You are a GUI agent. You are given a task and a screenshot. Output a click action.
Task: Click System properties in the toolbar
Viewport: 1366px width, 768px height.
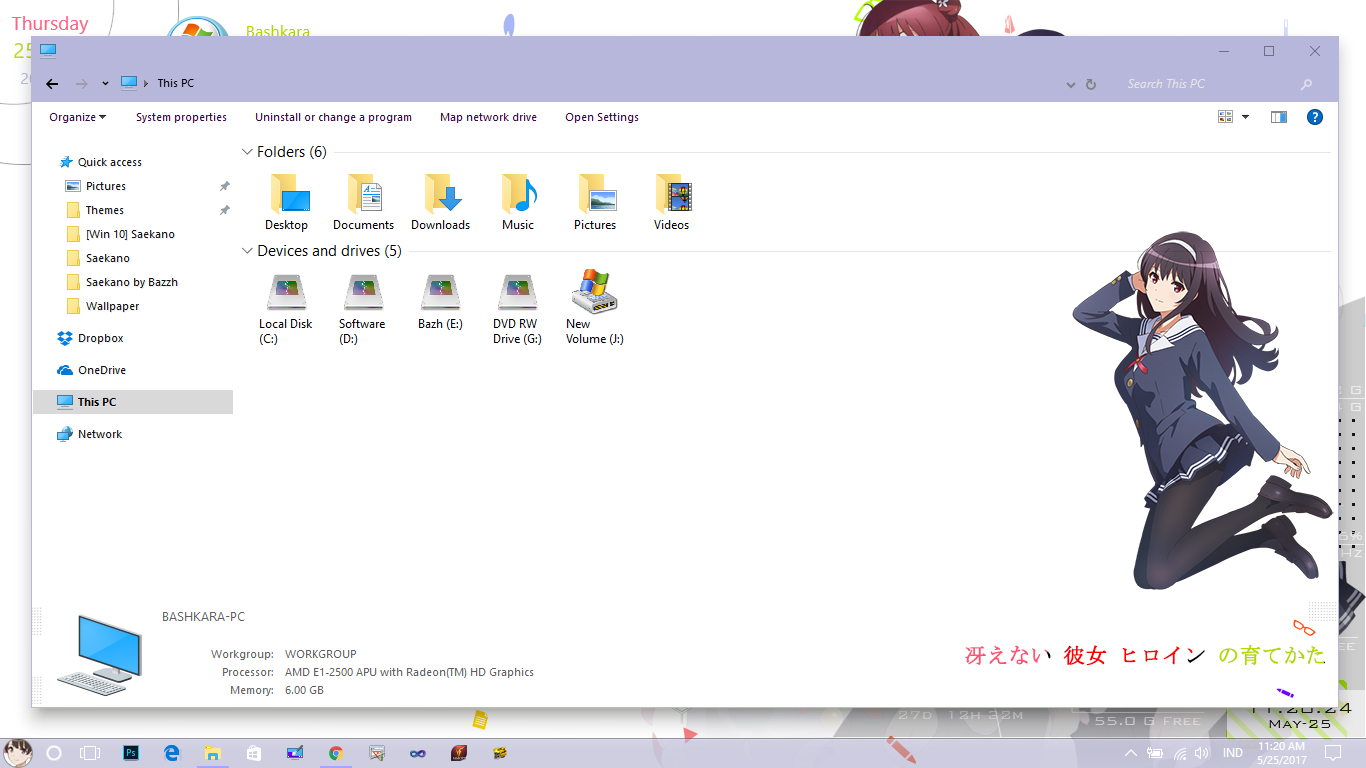tap(181, 117)
